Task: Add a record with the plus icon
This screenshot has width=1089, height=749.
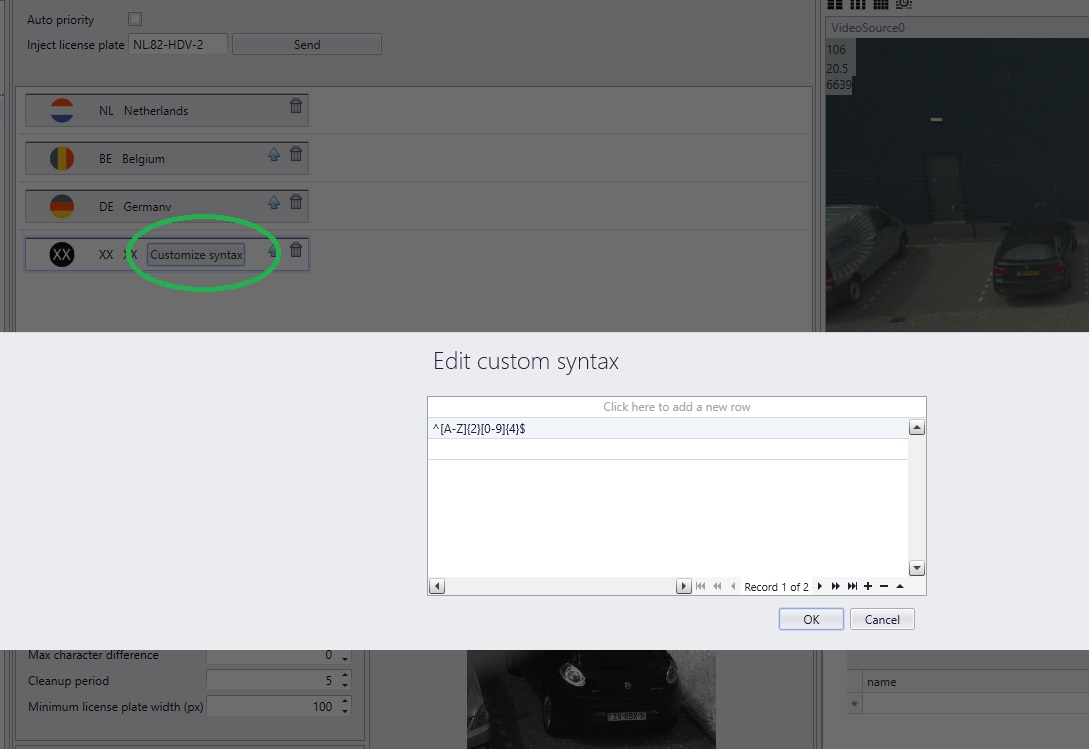Action: (x=868, y=586)
